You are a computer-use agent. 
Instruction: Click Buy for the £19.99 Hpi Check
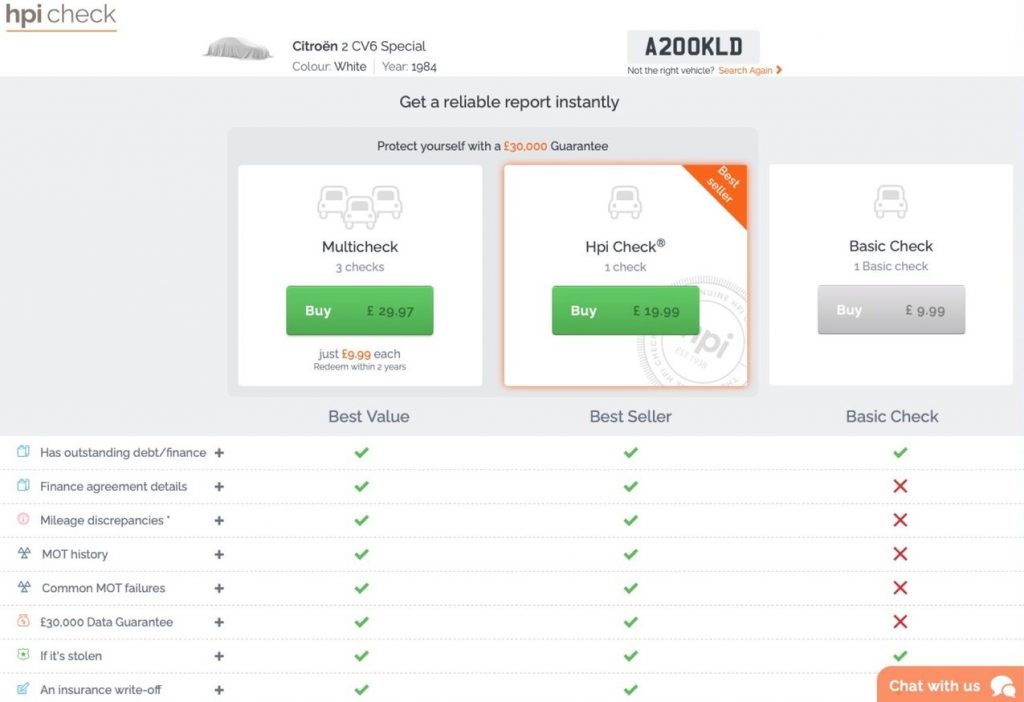(624, 310)
